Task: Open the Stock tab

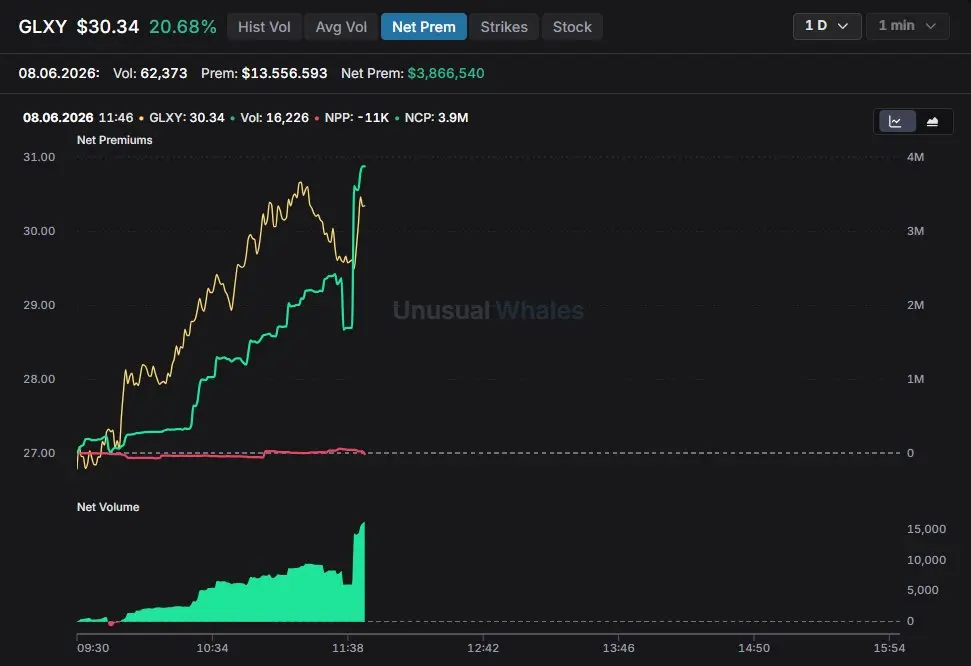Action: pyautogui.click(x=572, y=27)
